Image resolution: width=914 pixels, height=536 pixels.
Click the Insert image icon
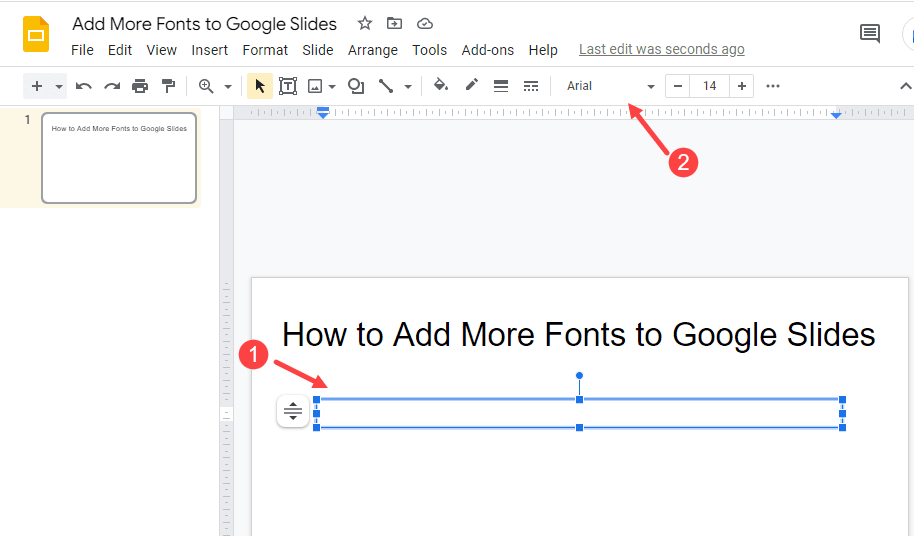click(x=315, y=86)
